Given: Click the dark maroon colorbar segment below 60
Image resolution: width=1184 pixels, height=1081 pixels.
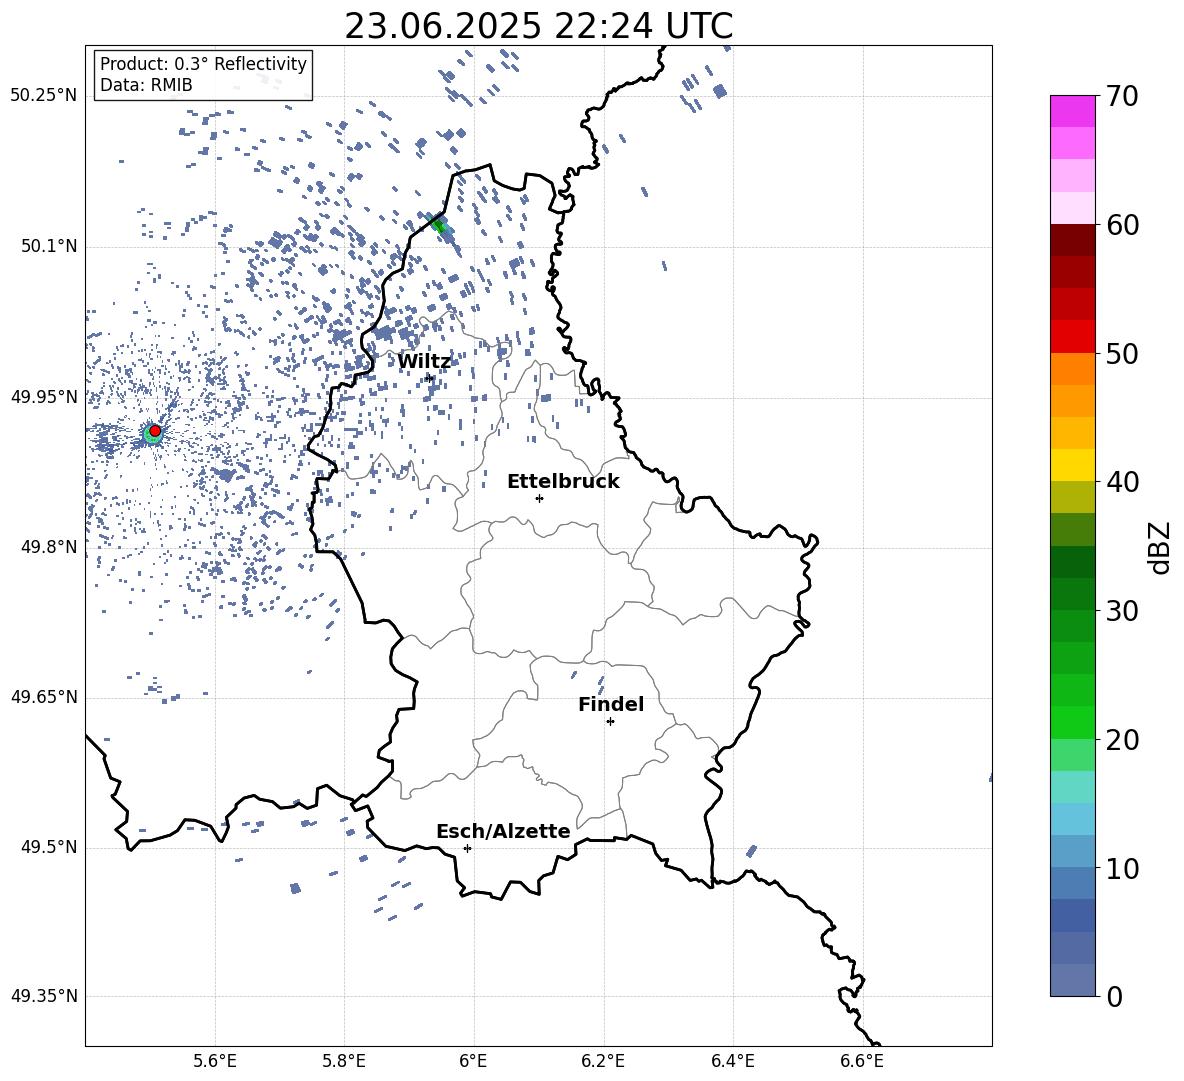Looking at the screenshot, I should [1073, 240].
